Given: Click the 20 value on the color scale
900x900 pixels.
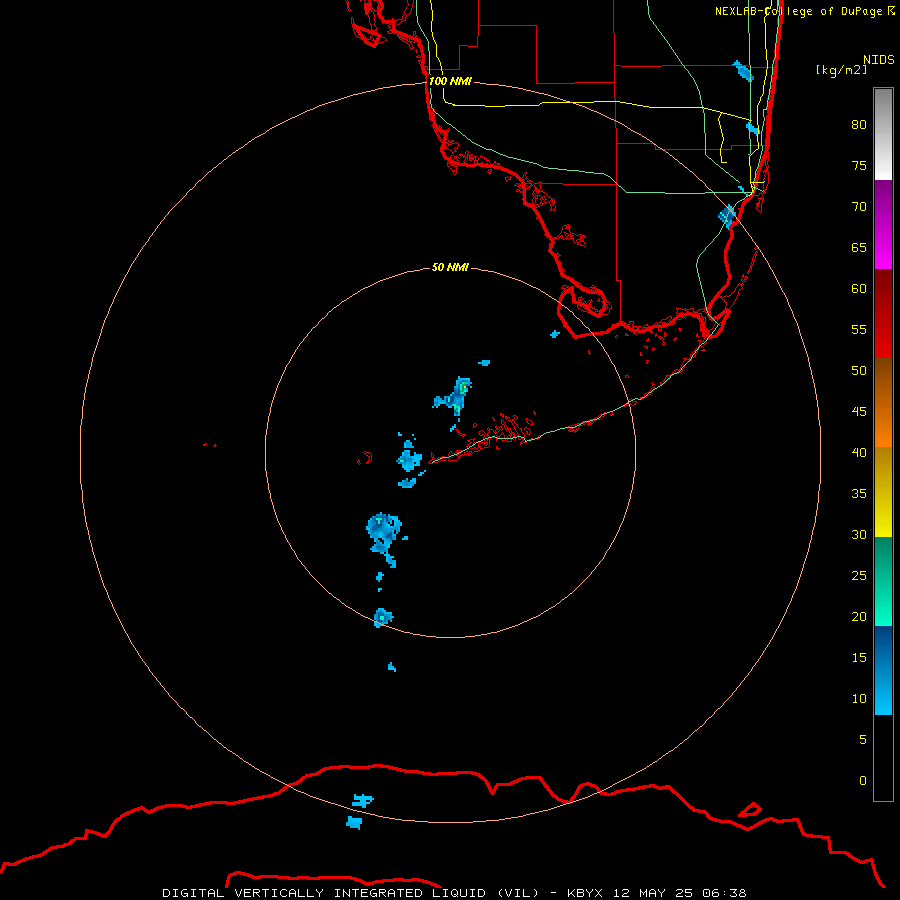Looking at the screenshot, I should click(859, 616).
